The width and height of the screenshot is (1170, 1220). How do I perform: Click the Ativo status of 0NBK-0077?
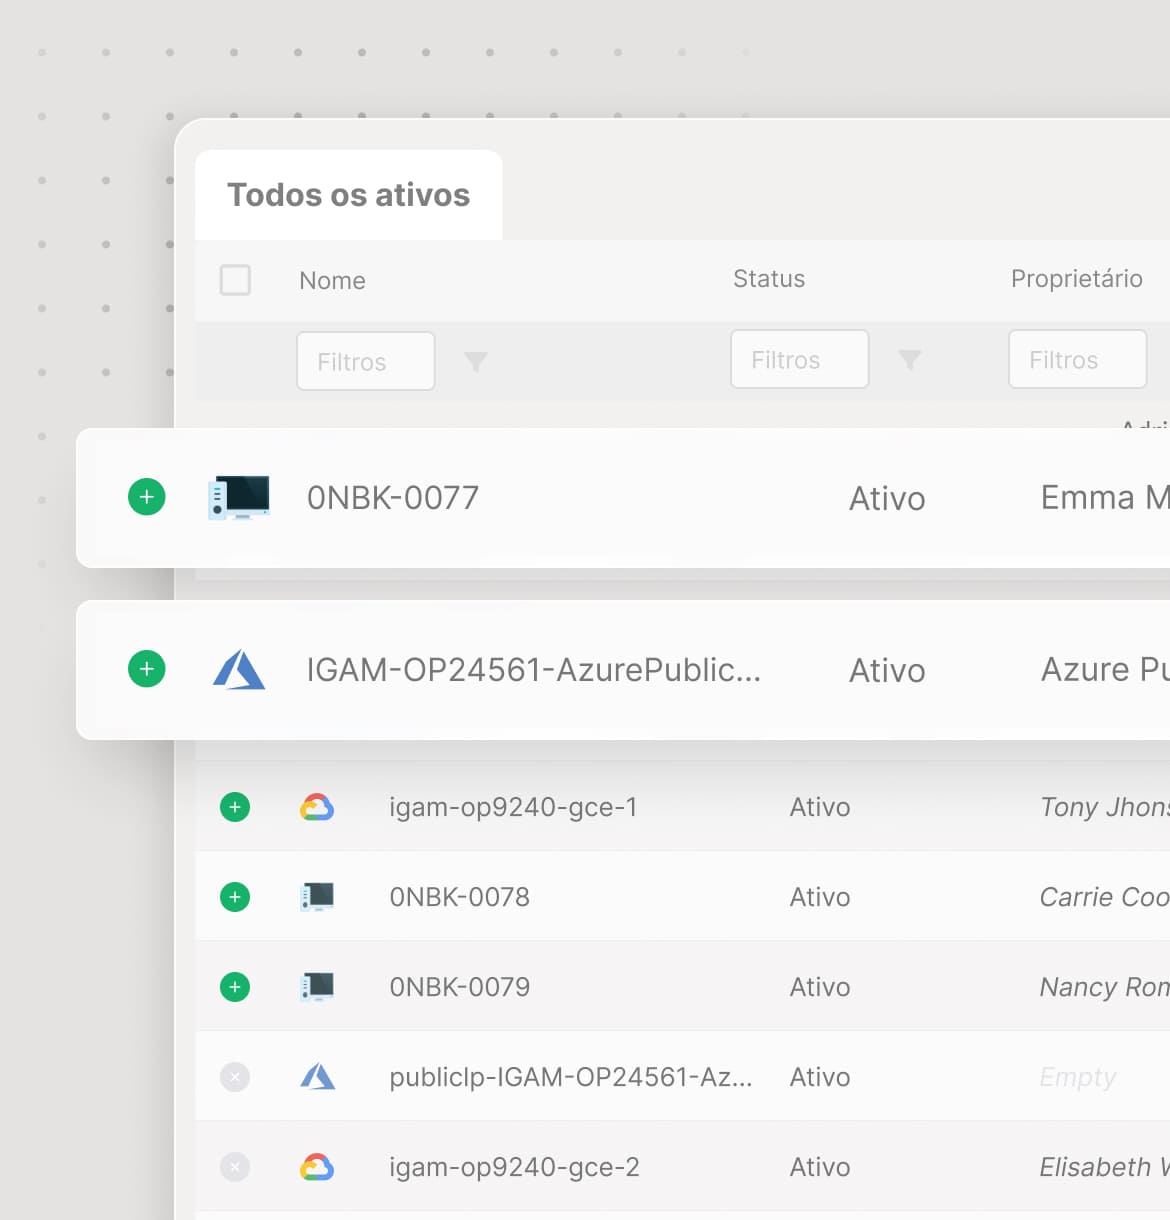click(x=887, y=498)
